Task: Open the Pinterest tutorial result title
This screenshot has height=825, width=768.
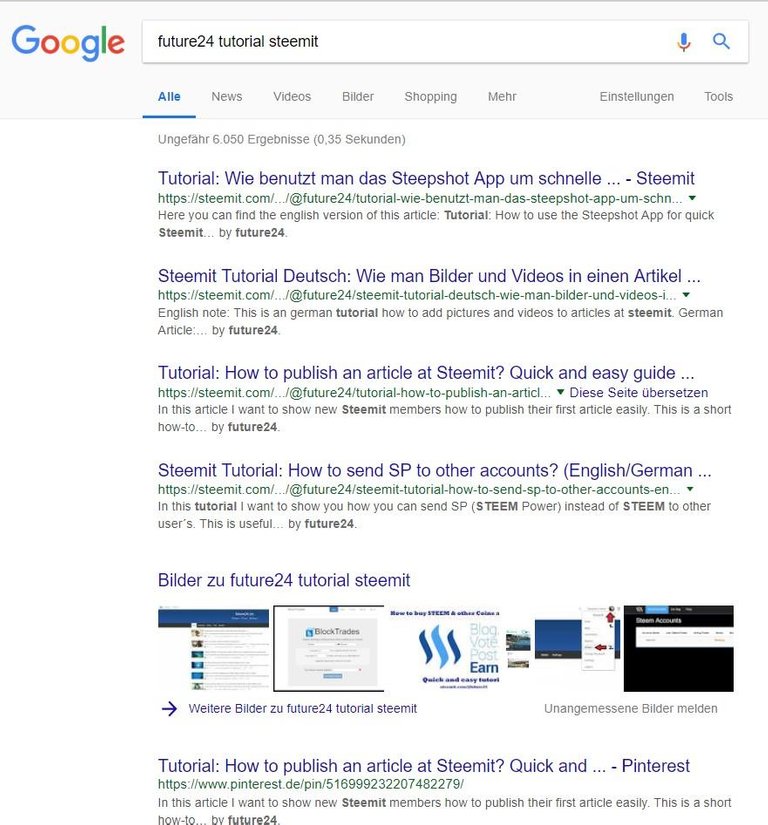Action: point(423,766)
